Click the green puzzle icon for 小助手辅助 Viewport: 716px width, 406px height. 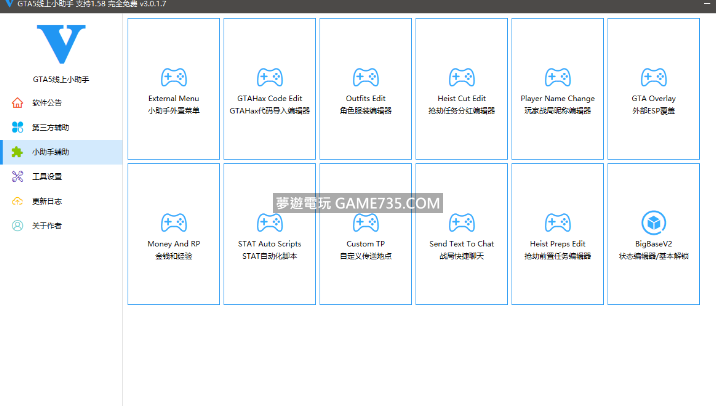click(17, 152)
